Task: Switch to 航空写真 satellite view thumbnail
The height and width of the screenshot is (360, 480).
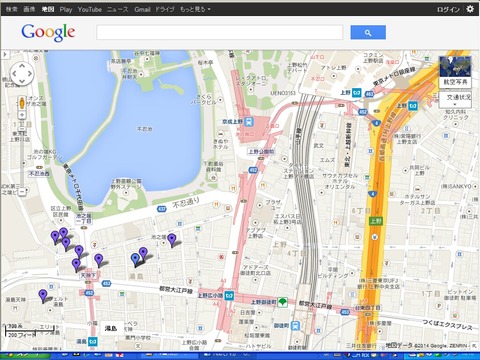Action: [x=455, y=72]
